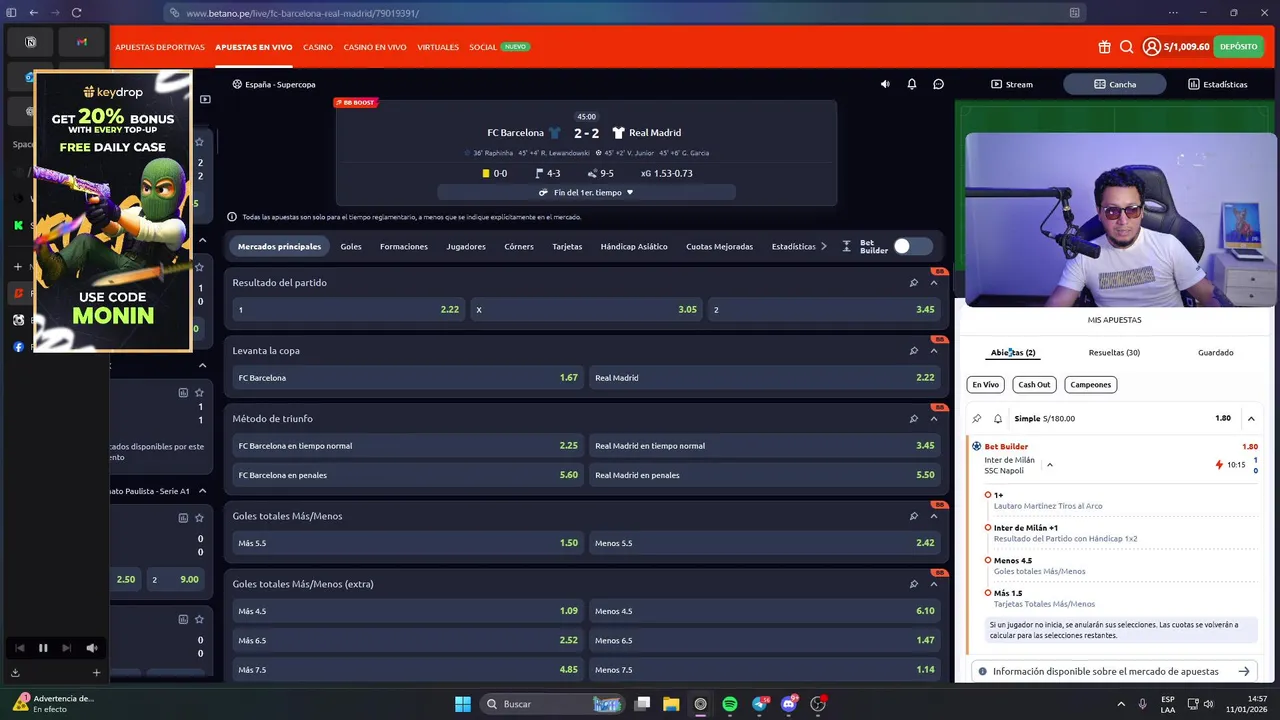Filter open bets by Campeones
Viewport: 1280px width, 720px height.
pyautogui.click(x=1090, y=384)
